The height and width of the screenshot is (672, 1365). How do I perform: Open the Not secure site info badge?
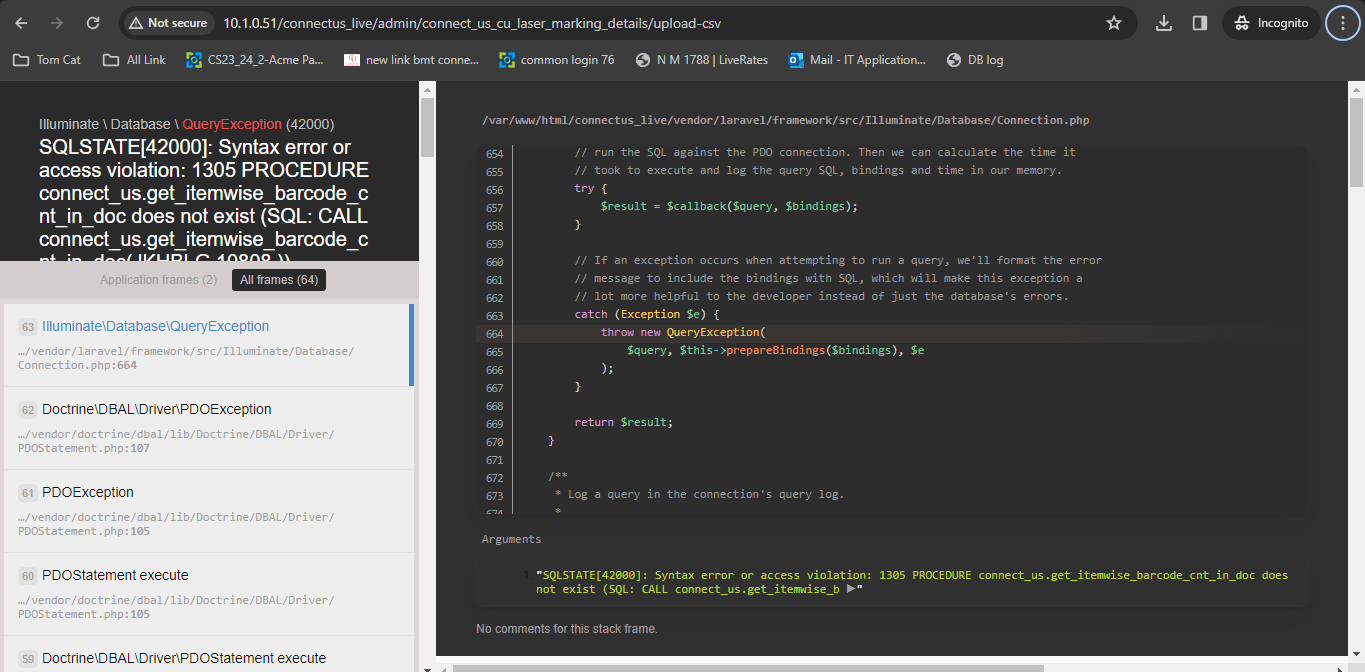click(x=168, y=23)
